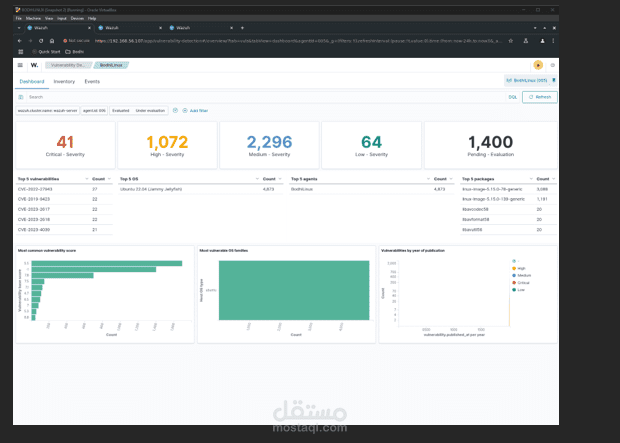Screen dimensions: 620x443
Task: Click the Refresh button
Action: pos(540,97)
